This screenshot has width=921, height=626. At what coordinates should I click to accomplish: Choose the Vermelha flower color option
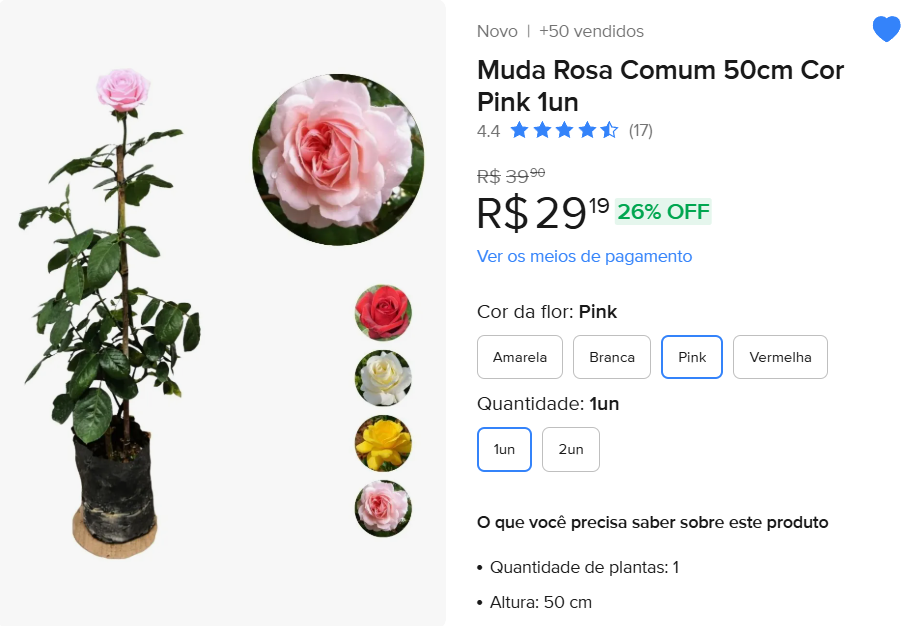[x=780, y=357]
